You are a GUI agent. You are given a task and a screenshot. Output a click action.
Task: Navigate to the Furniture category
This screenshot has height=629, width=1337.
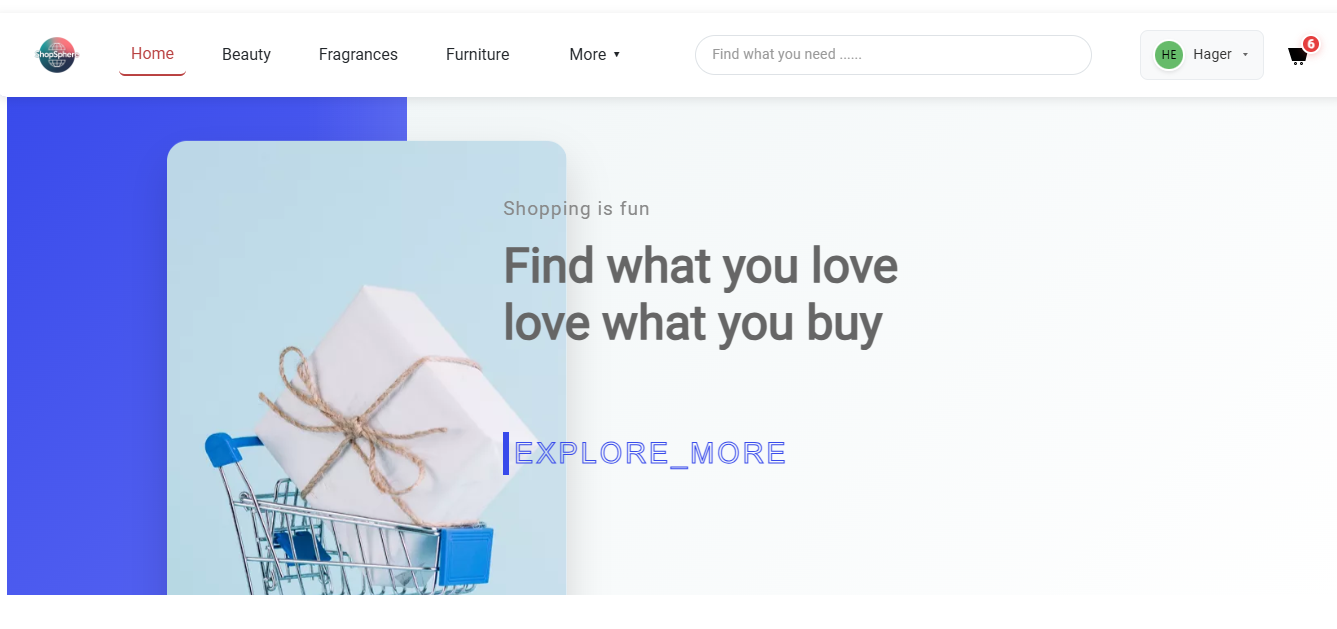coord(477,55)
